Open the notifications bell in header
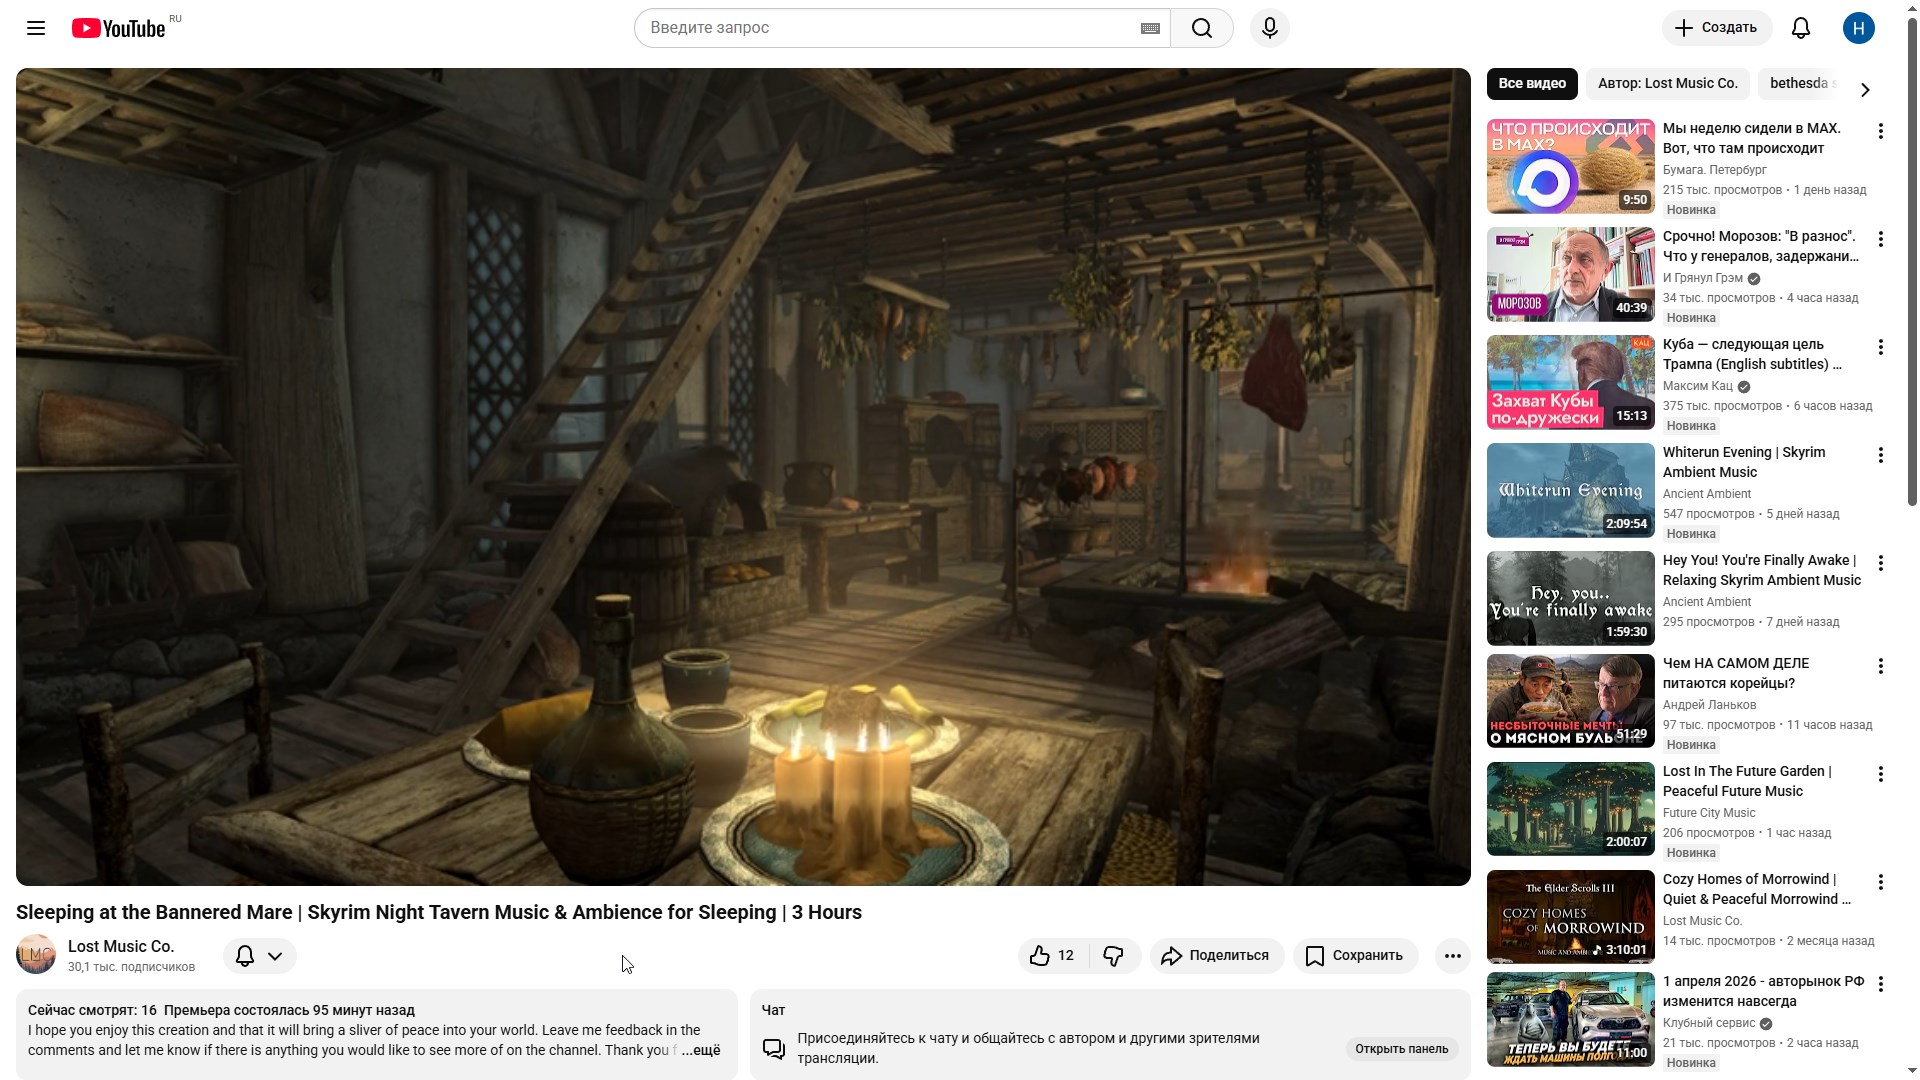Image resolution: width=1920 pixels, height=1080 pixels. 1801,28
